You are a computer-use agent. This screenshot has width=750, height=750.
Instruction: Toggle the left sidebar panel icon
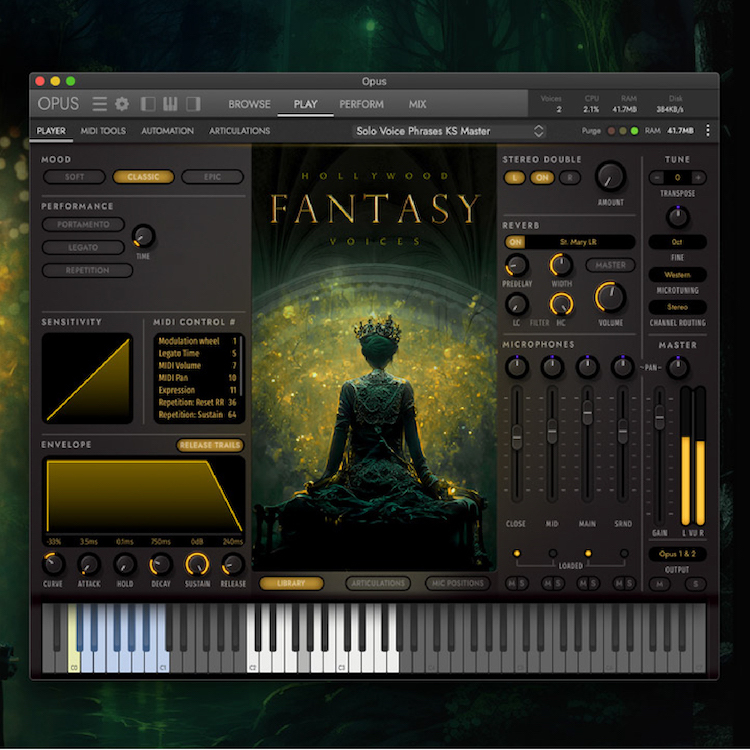click(149, 104)
